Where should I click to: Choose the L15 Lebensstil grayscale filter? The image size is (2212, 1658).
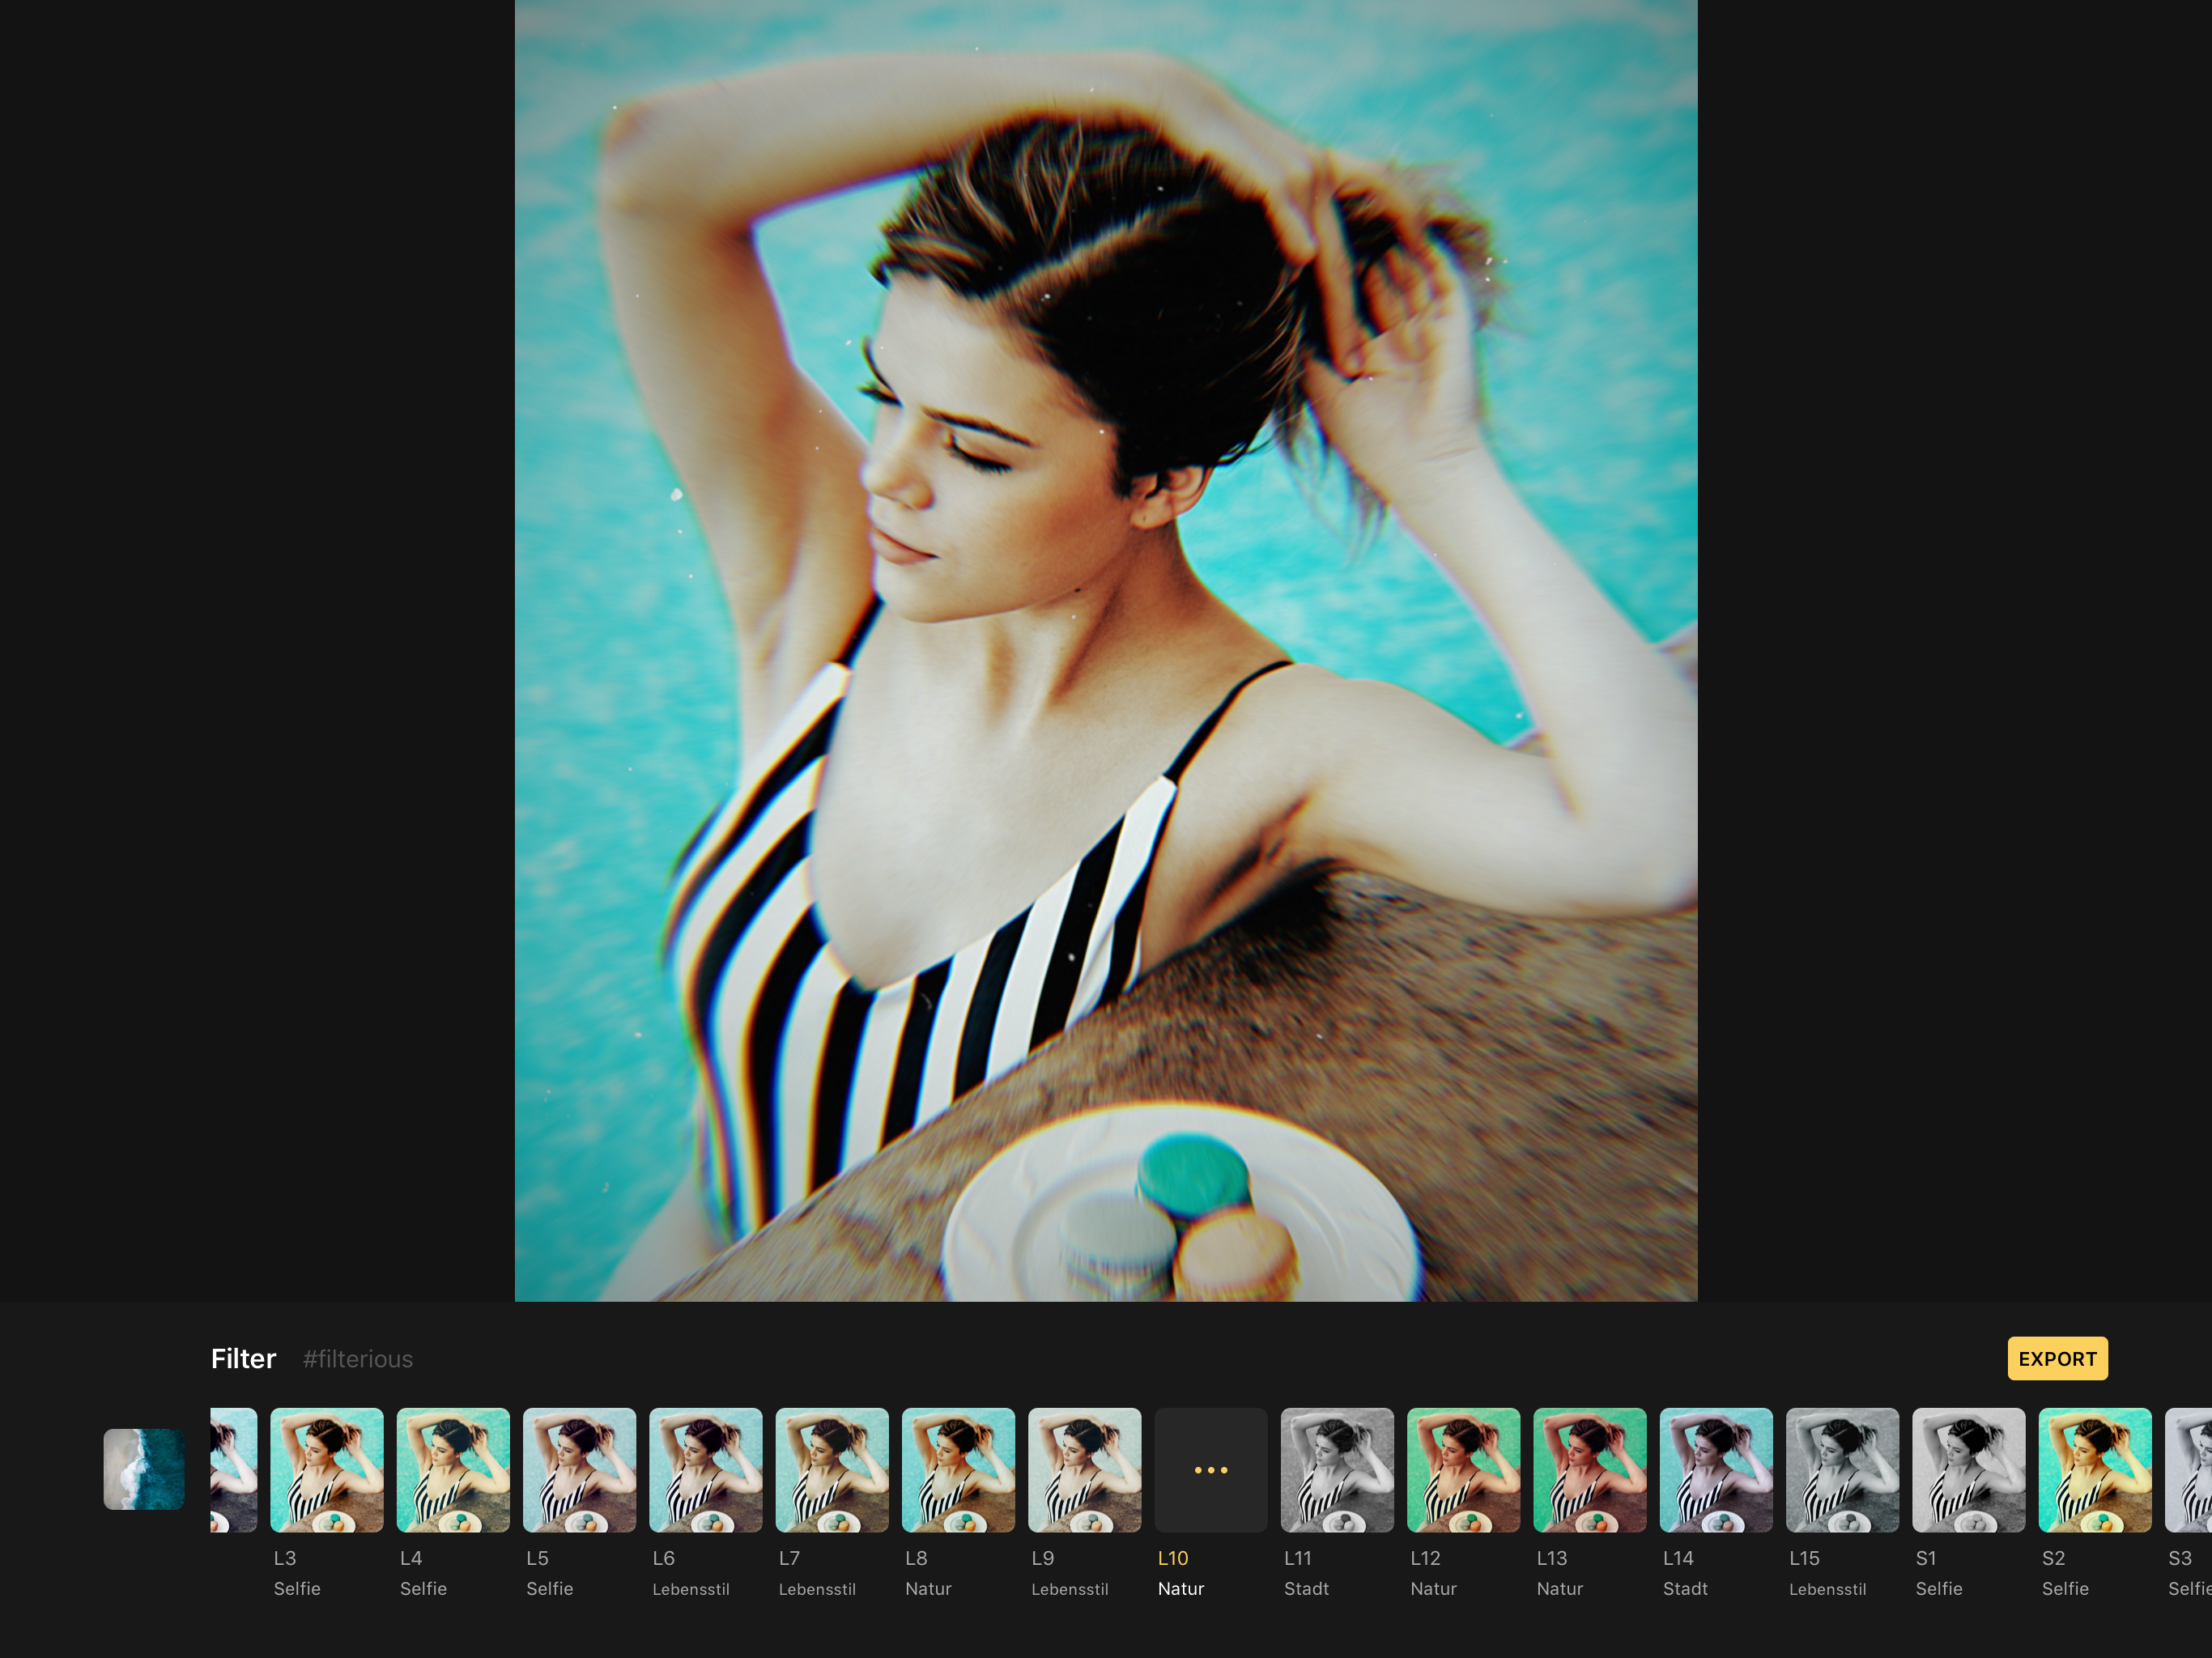pos(1842,1469)
